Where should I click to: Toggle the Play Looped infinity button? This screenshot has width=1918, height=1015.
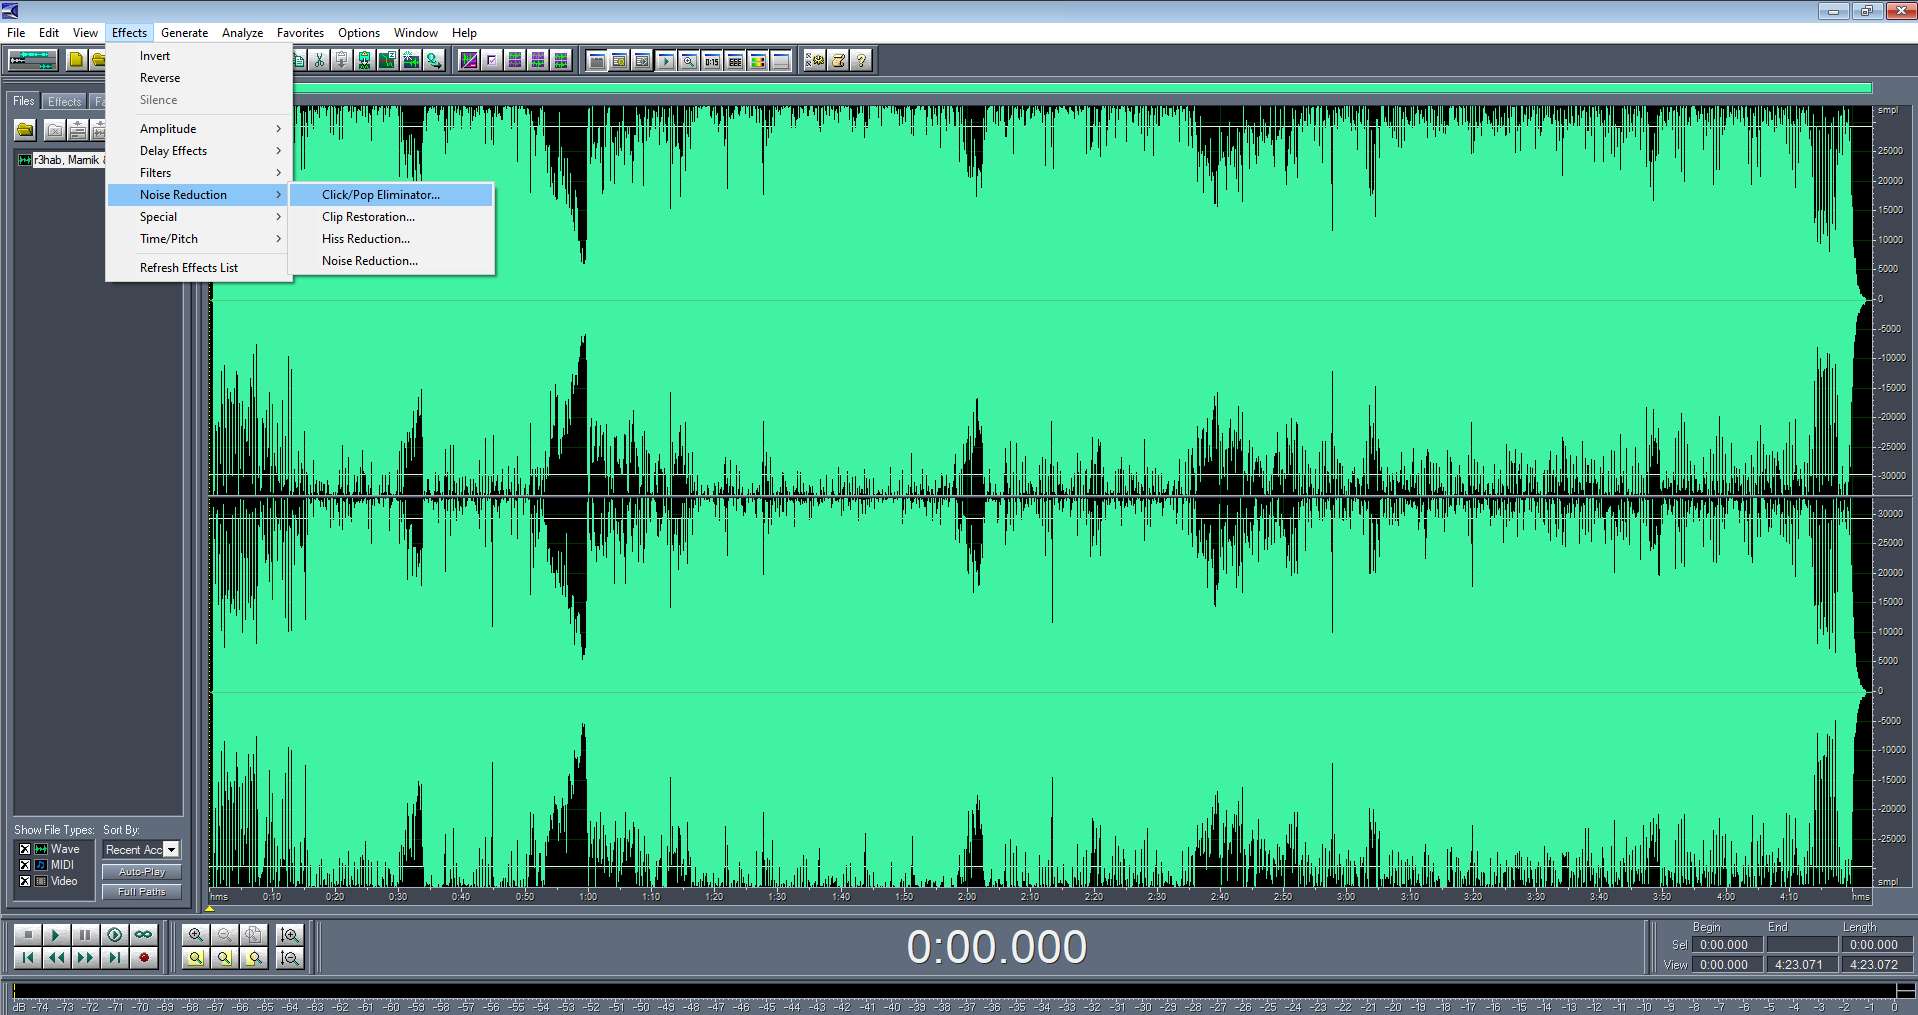[144, 934]
